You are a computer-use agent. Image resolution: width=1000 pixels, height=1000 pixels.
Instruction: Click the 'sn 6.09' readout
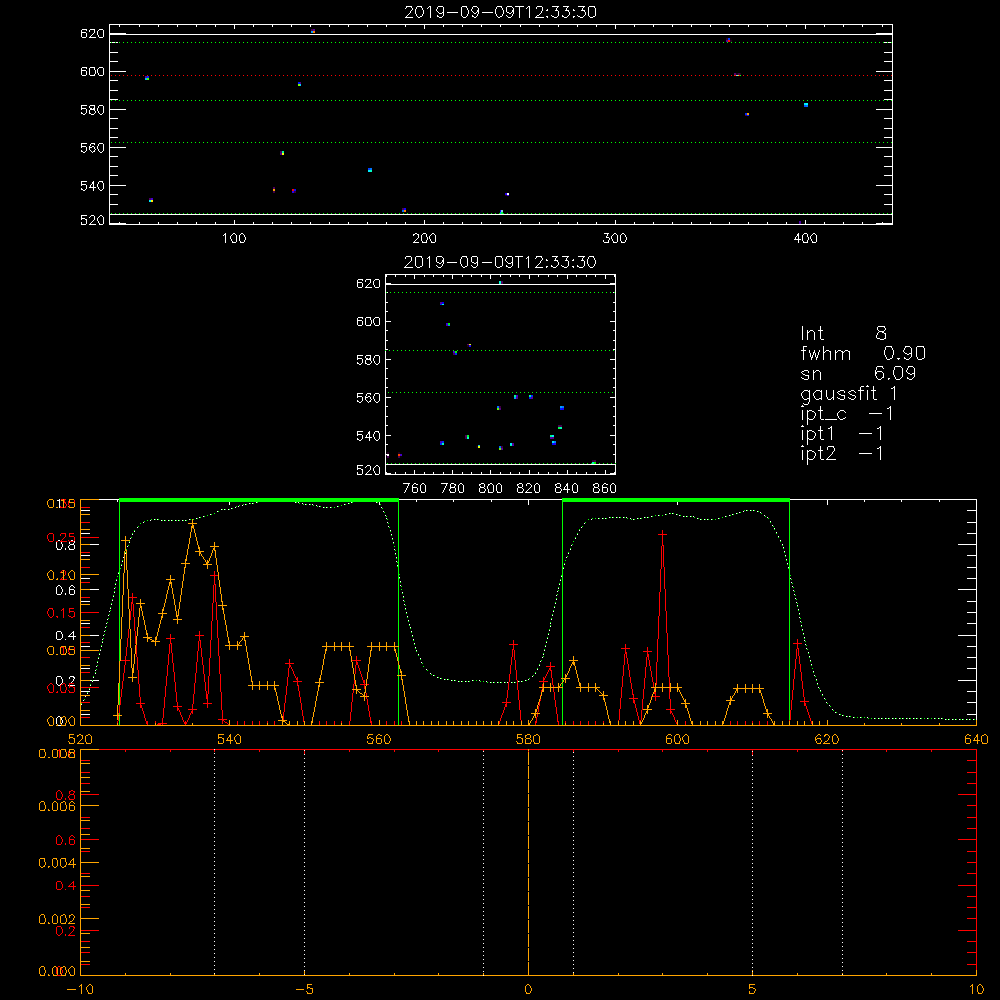tap(858, 373)
